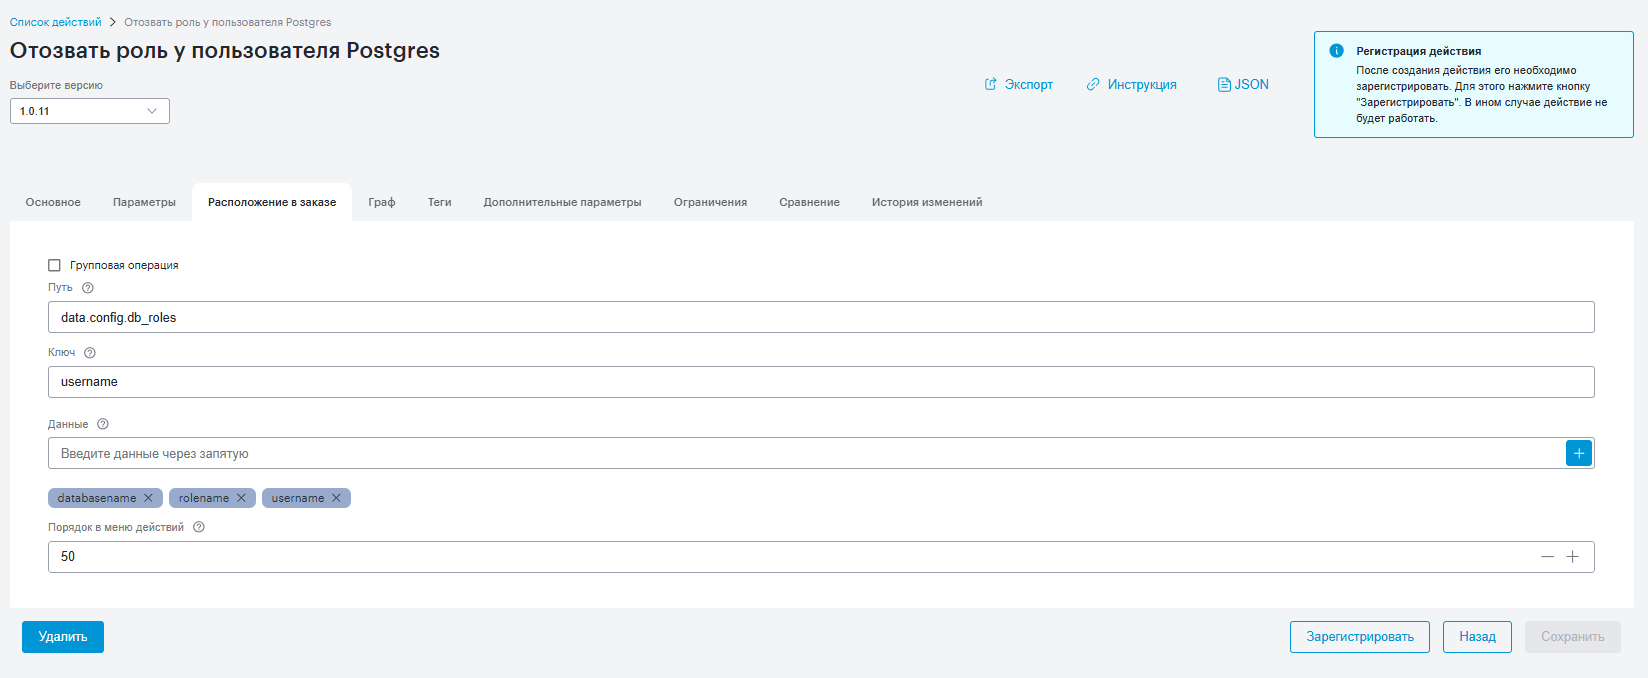Open the version dropdown 1.0.11
1648x678 pixels.
coord(90,111)
